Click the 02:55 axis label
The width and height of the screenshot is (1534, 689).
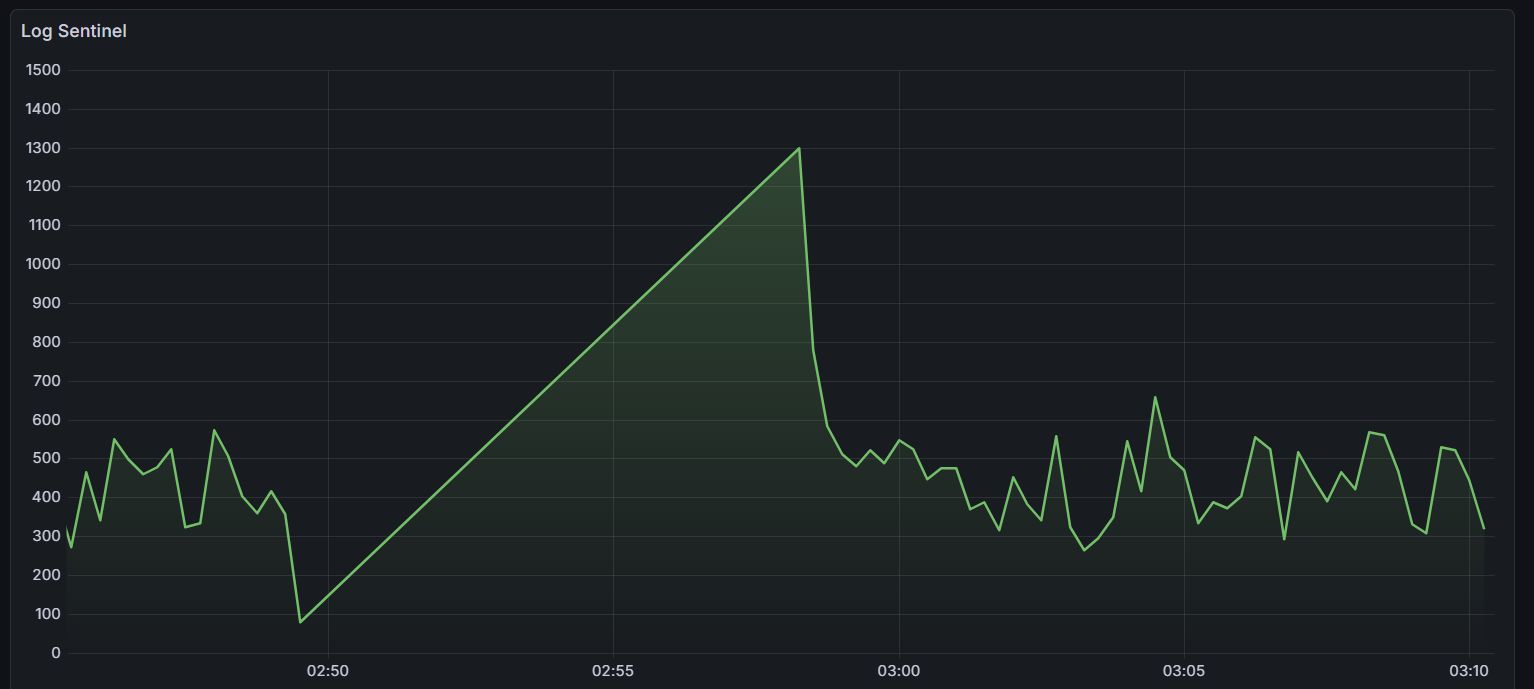pos(613,671)
